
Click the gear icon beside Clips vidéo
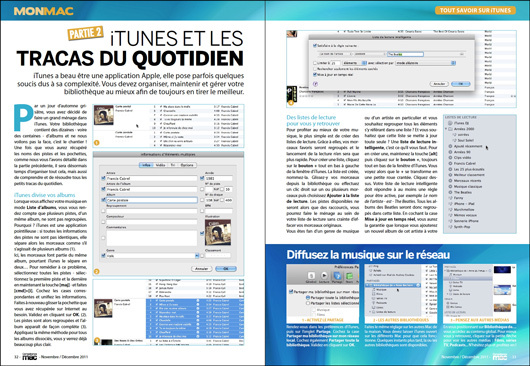450,157
